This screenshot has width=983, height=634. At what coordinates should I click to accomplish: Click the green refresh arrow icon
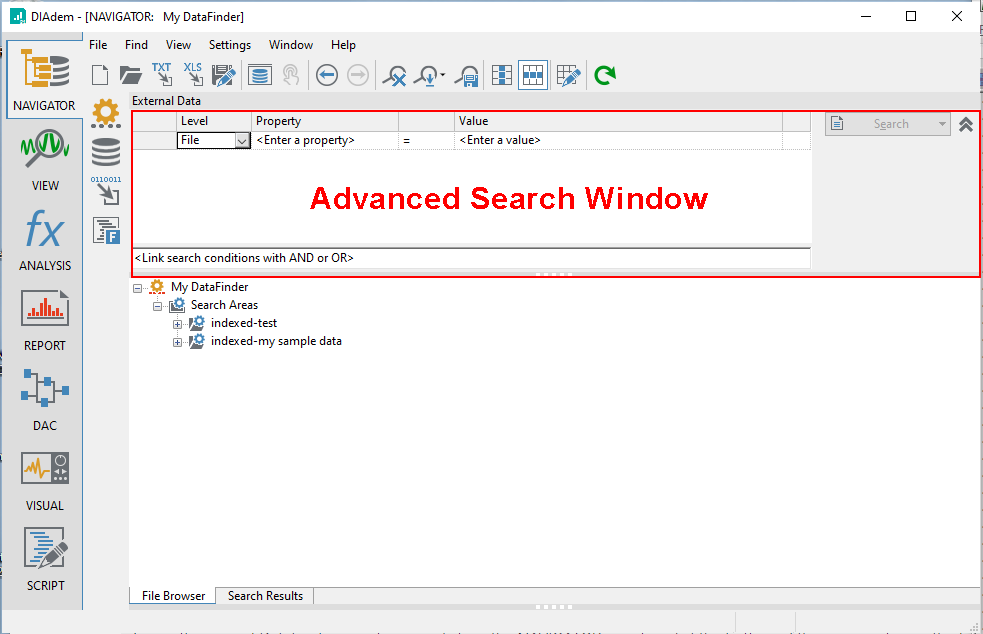tap(604, 75)
